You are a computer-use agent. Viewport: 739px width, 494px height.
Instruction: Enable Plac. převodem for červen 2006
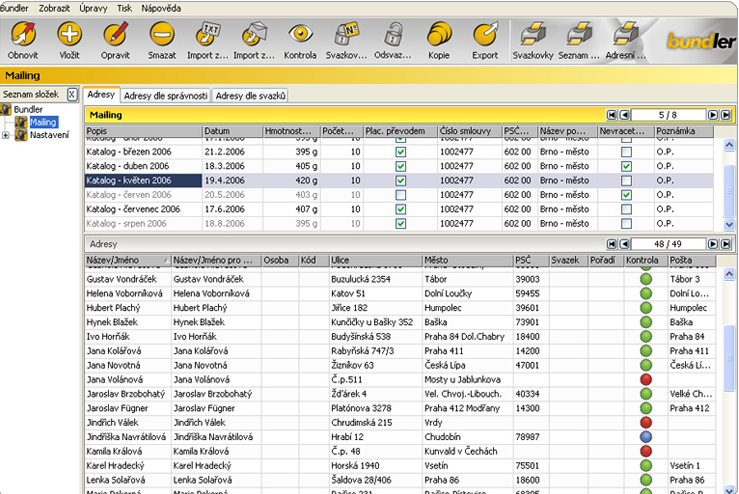pos(401,195)
